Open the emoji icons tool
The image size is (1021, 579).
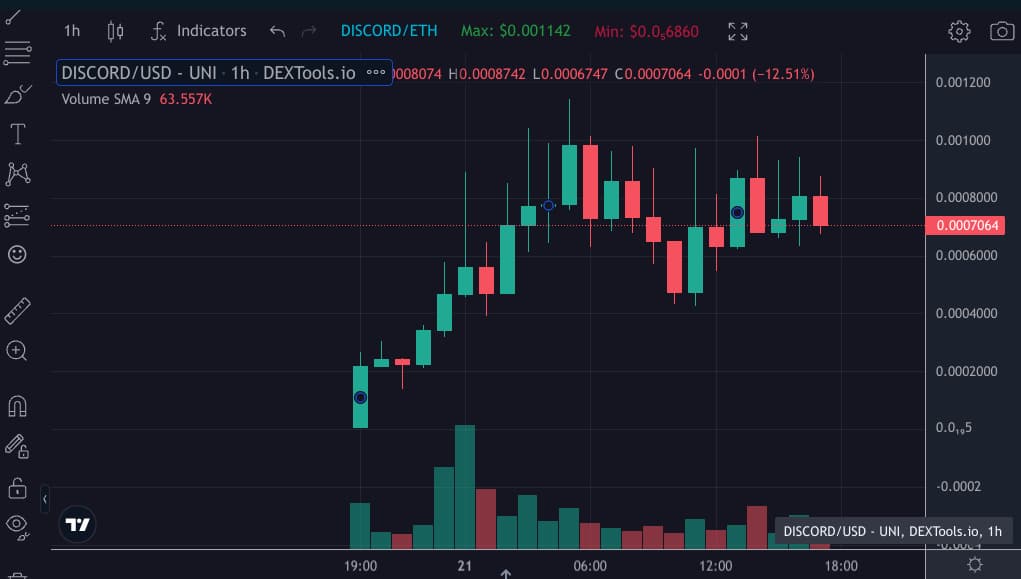[17, 254]
